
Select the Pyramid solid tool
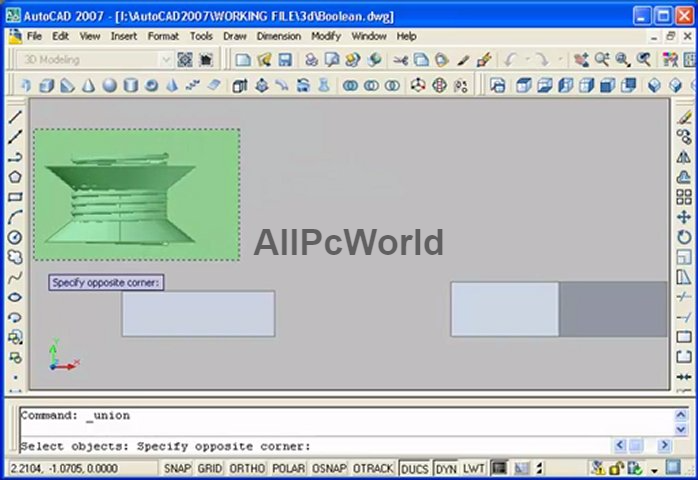click(172, 85)
